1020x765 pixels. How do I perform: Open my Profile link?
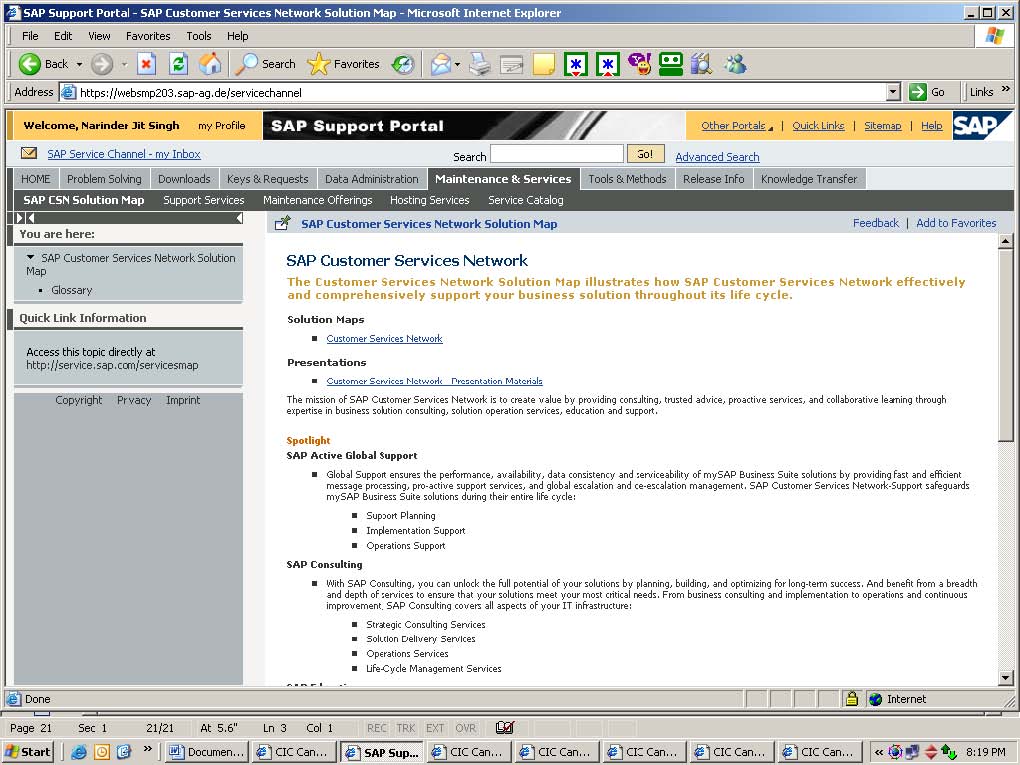[x=222, y=126]
